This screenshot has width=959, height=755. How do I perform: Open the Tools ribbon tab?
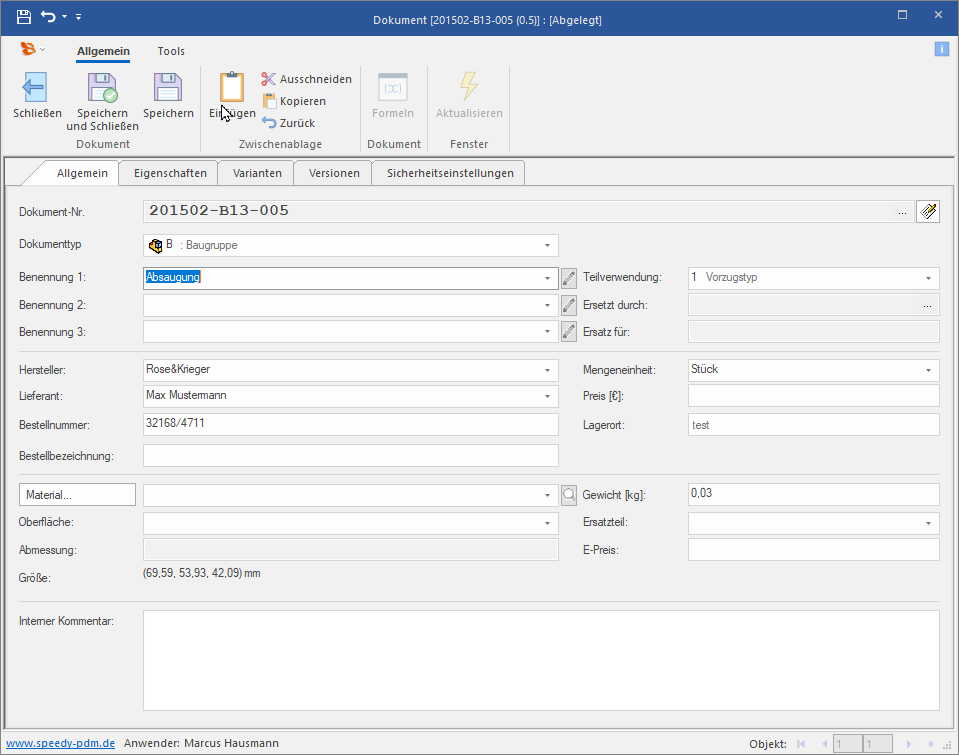[171, 51]
